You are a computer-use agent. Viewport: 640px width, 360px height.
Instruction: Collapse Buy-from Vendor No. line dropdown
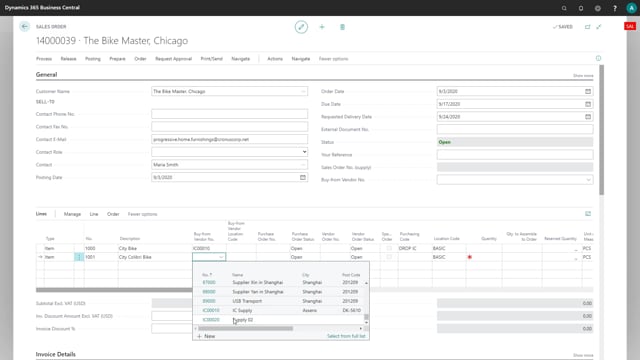221,257
